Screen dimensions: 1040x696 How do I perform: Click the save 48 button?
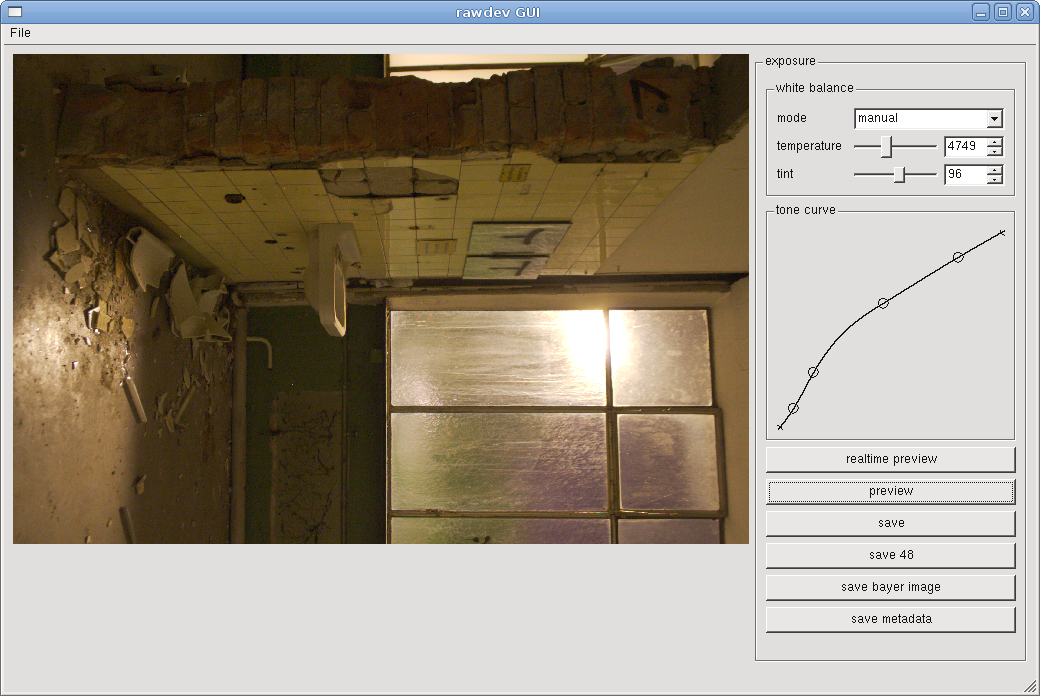point(890,555)
